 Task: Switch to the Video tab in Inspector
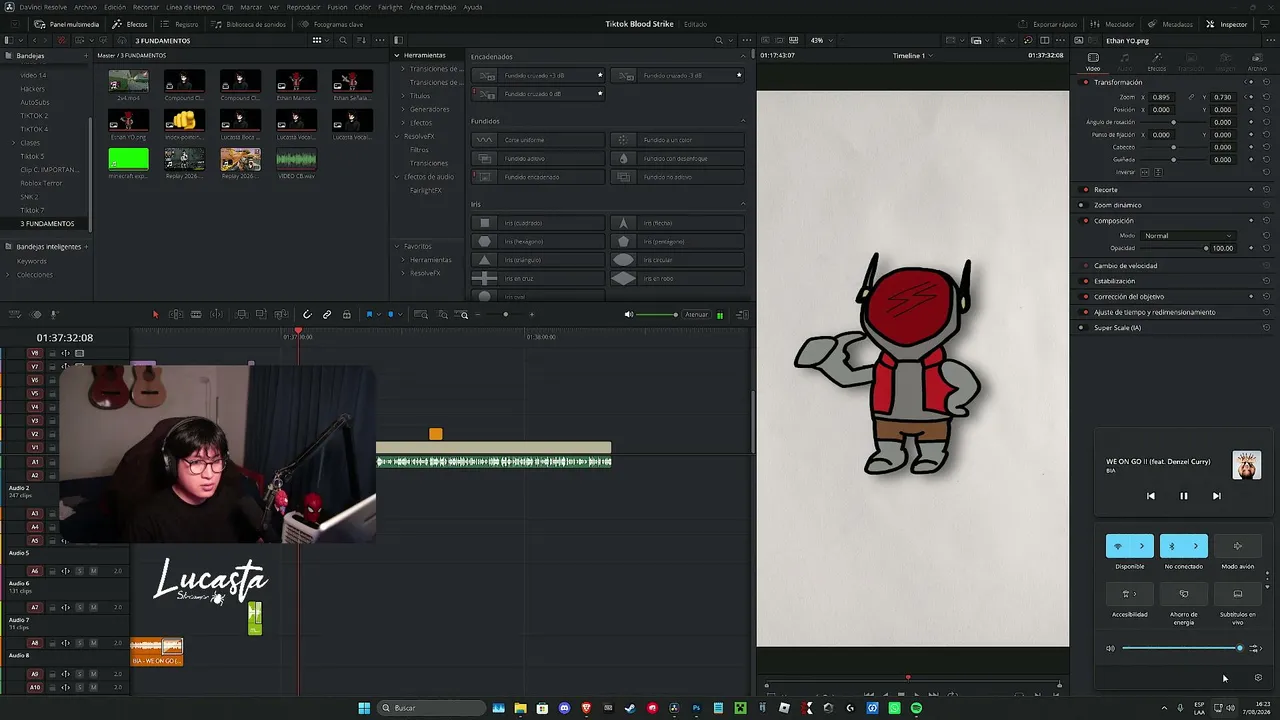[1093, 61]
